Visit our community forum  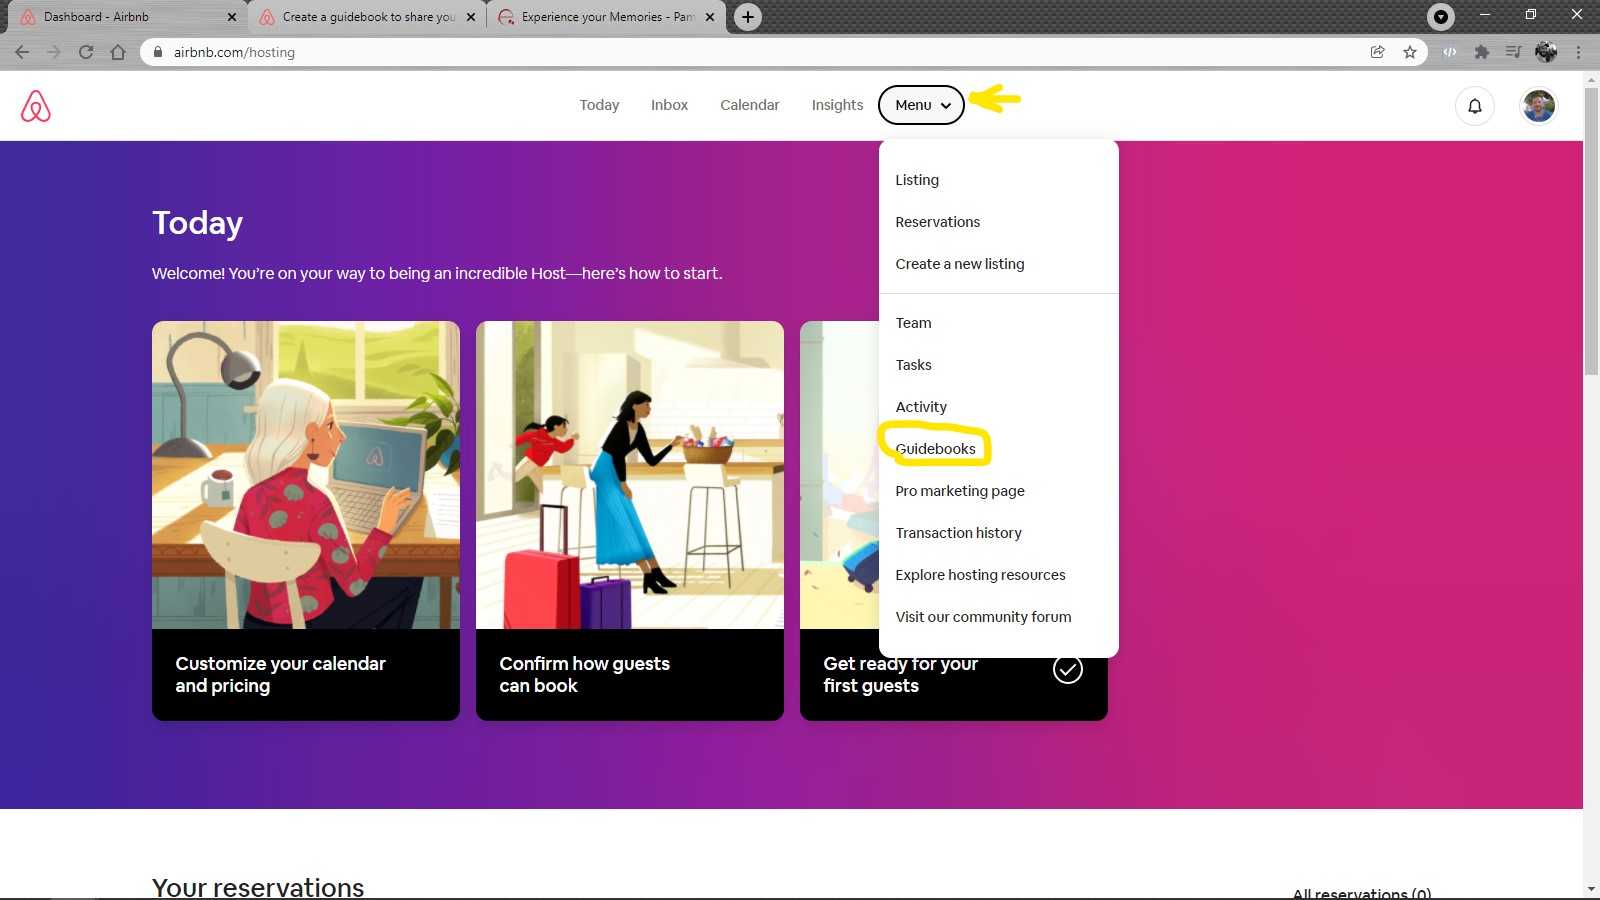pyautogui.click(x=983, y=616)
